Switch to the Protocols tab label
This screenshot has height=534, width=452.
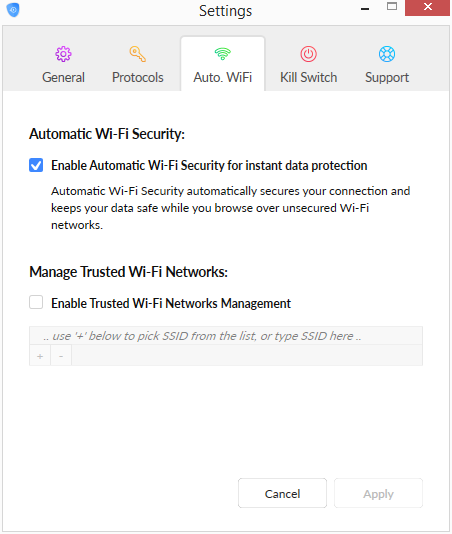coord(138,78)
